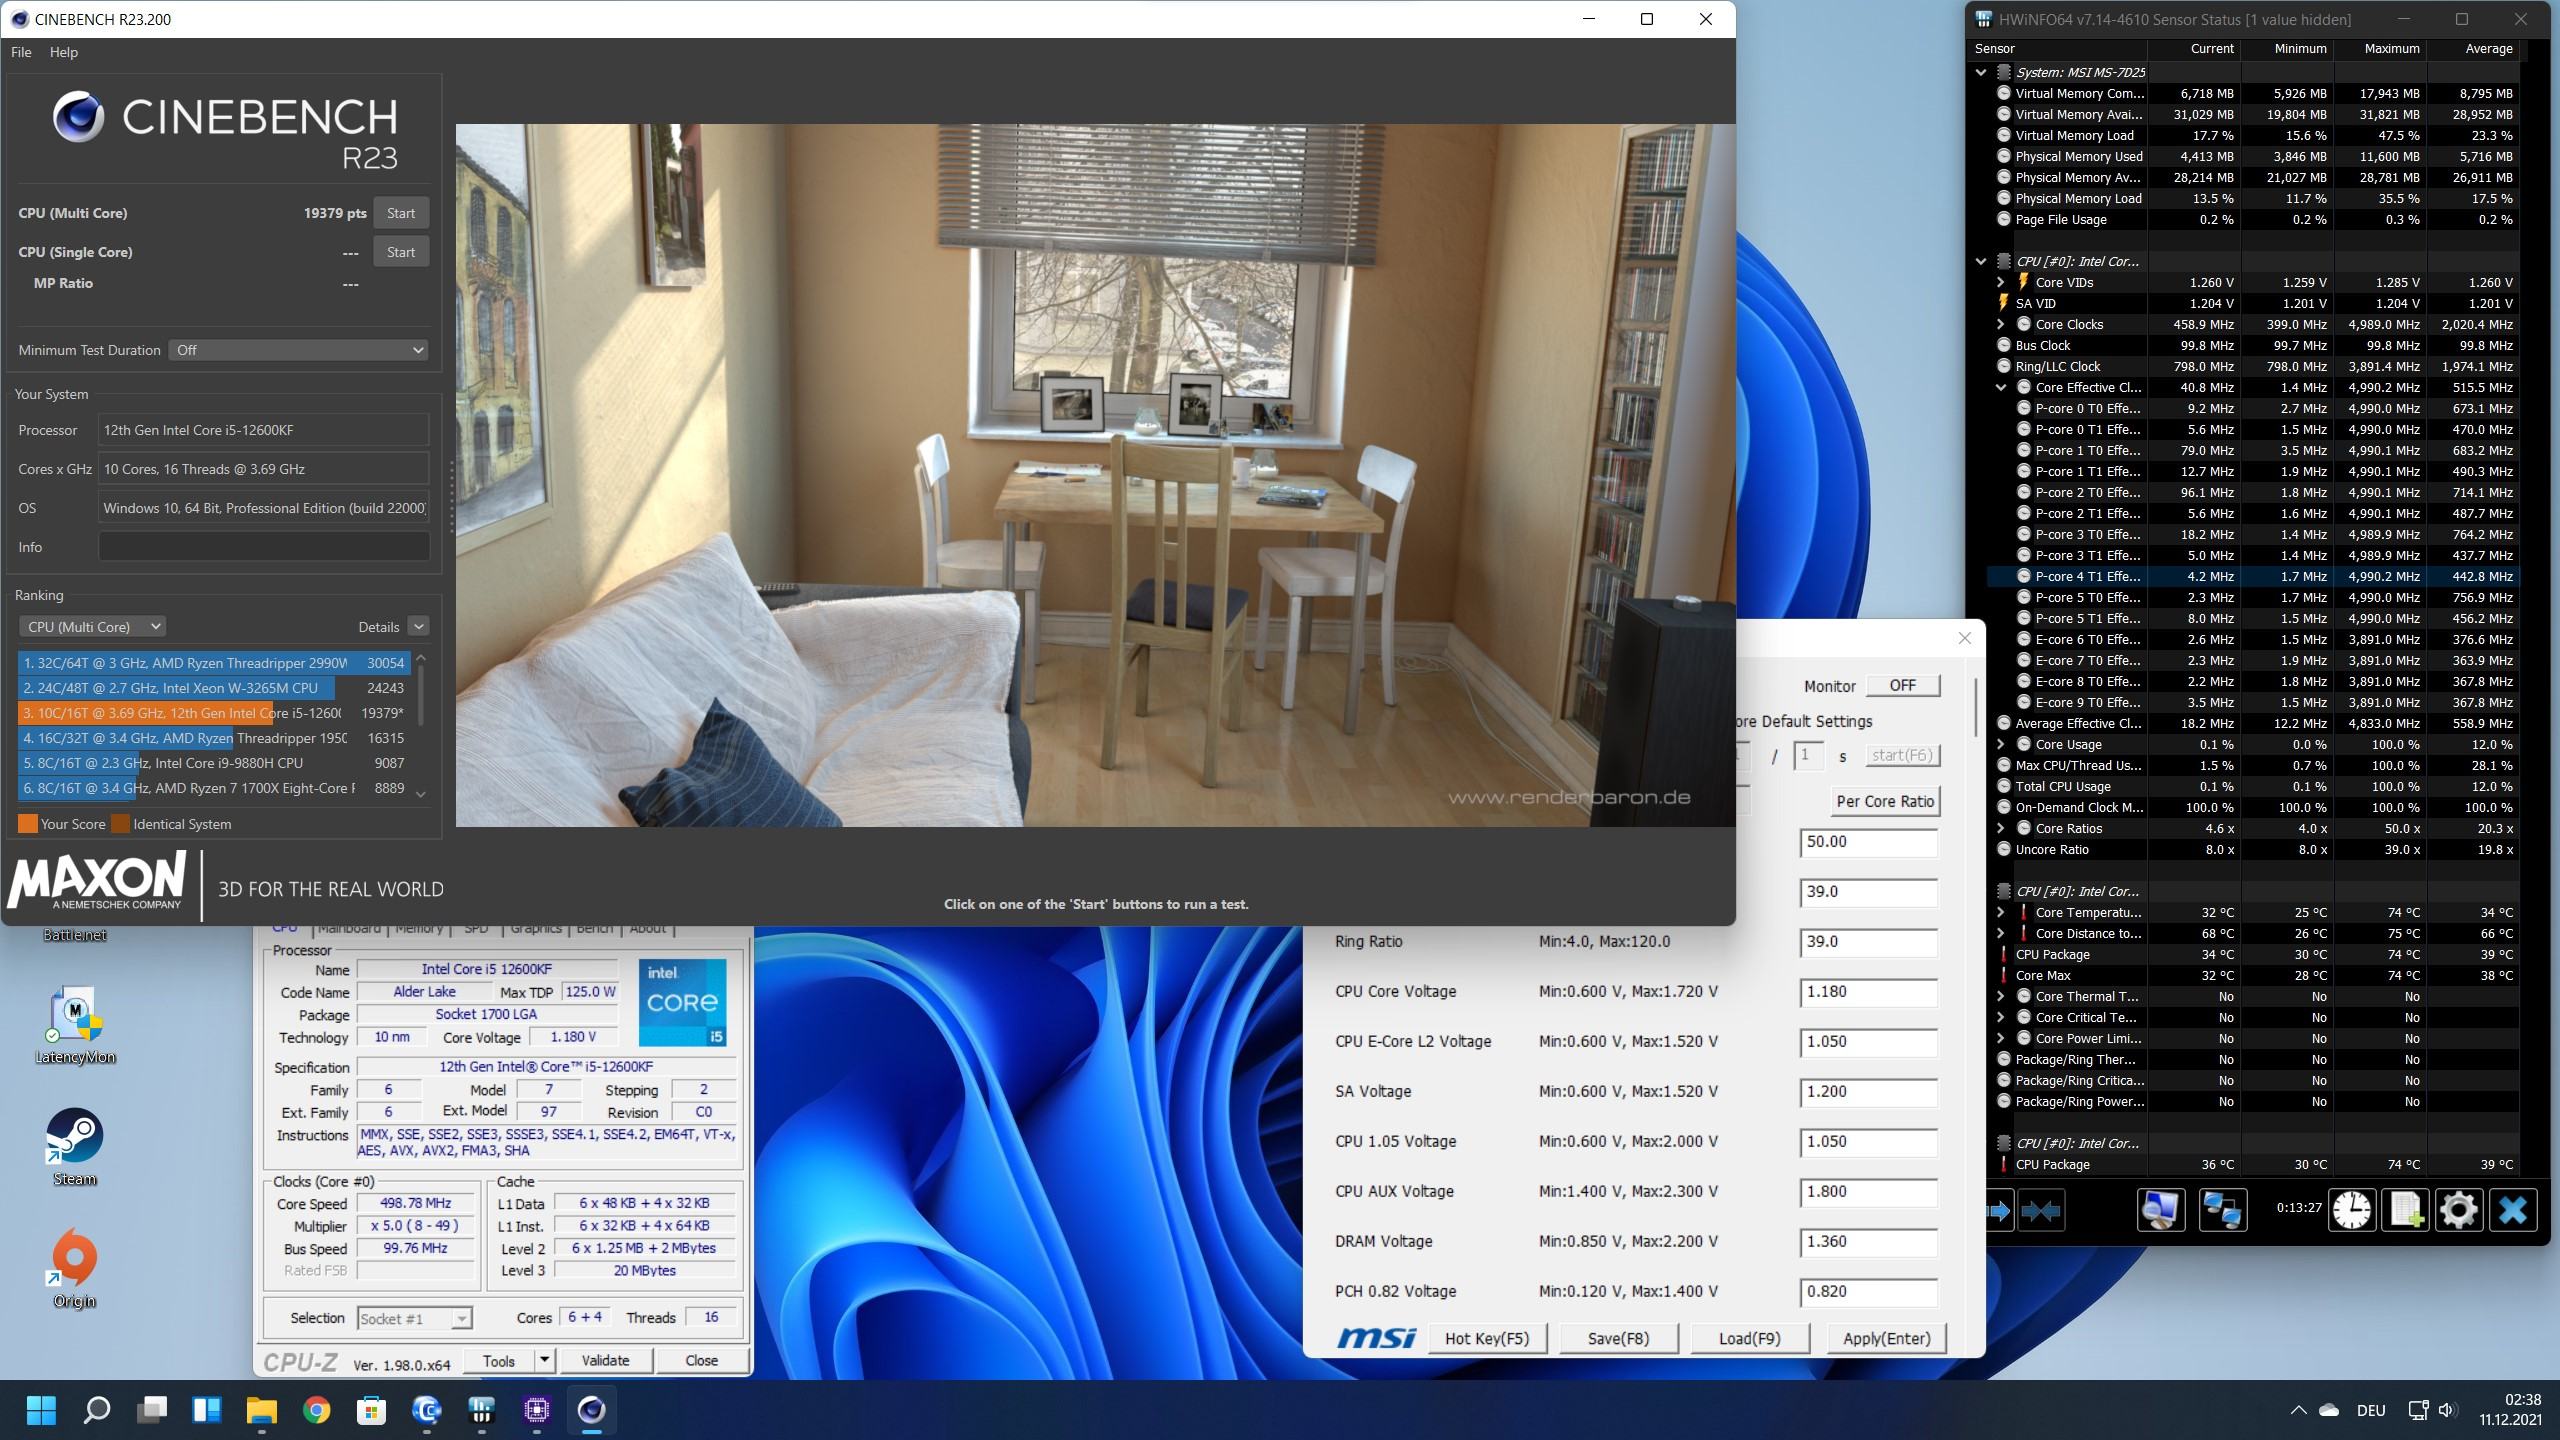Open LatencyMon desktop shortcut
Viewport: 2560px width, 1440px height.
[x=75, y=1024]
